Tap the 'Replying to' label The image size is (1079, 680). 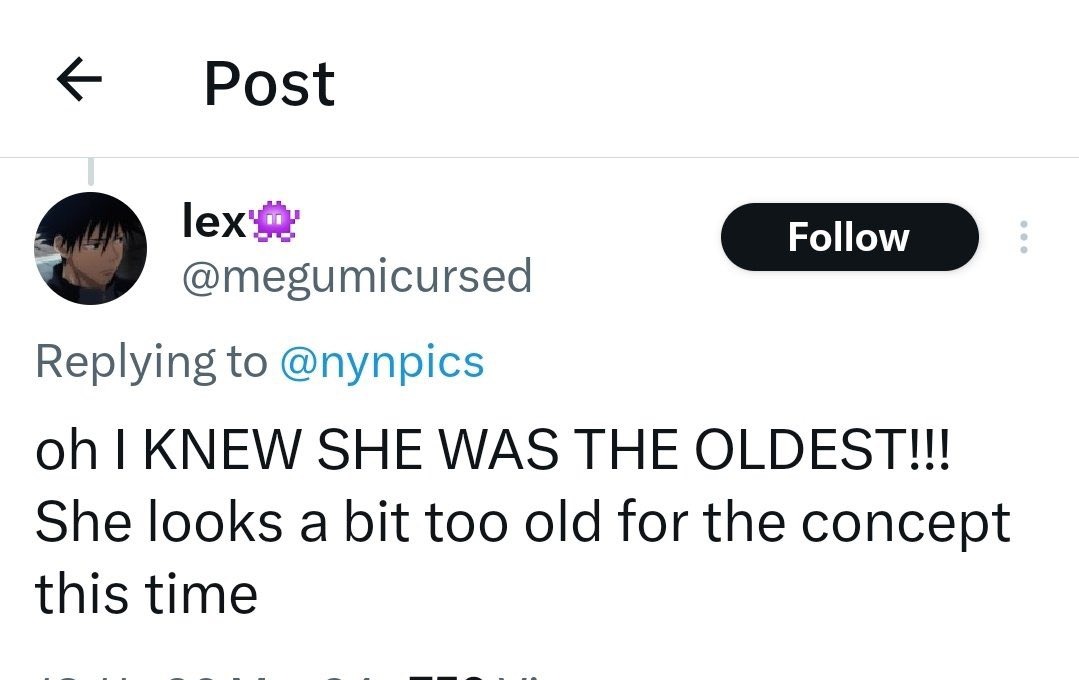click(151, 361)
